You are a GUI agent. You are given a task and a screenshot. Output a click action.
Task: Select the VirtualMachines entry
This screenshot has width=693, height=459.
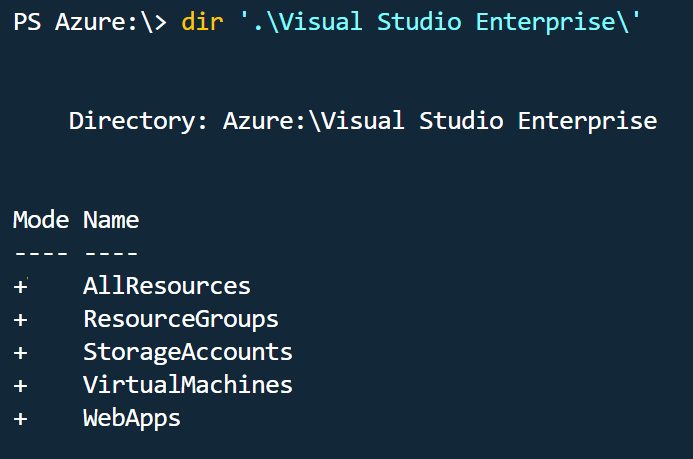click(x=188, y=385)
